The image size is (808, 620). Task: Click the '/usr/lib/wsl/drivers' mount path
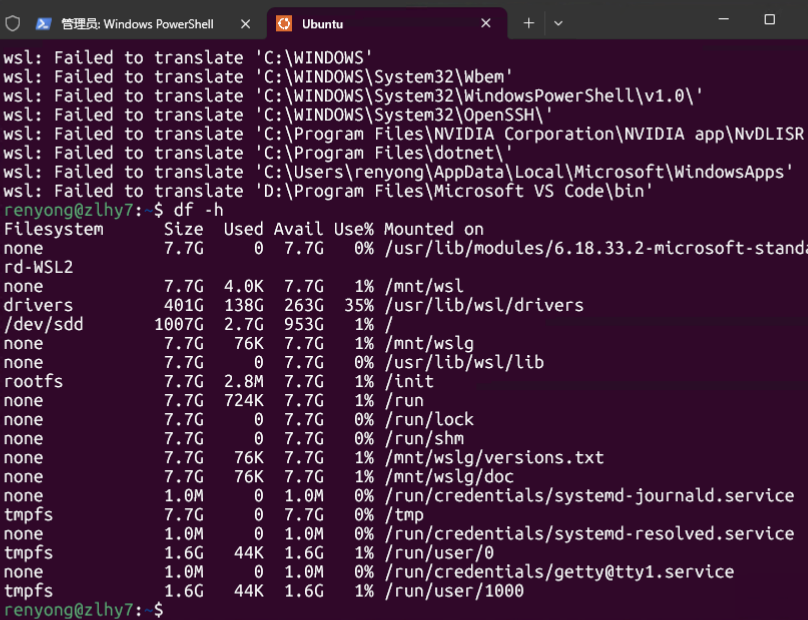[x=484, y=306]
